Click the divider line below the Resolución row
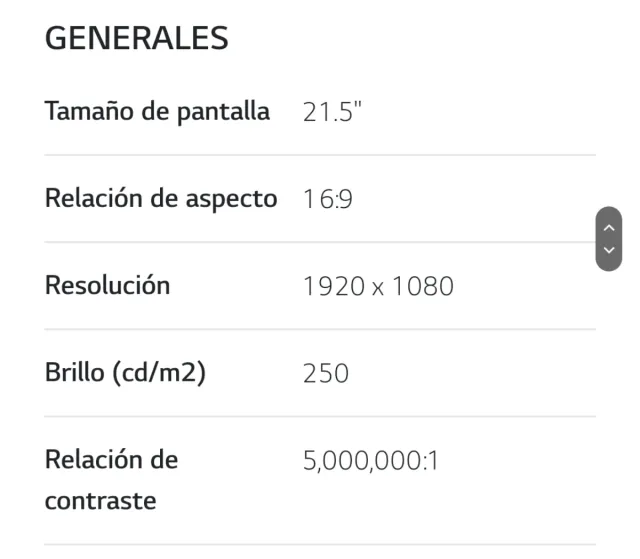The image size is (640, 559). [x=320, y=329]
